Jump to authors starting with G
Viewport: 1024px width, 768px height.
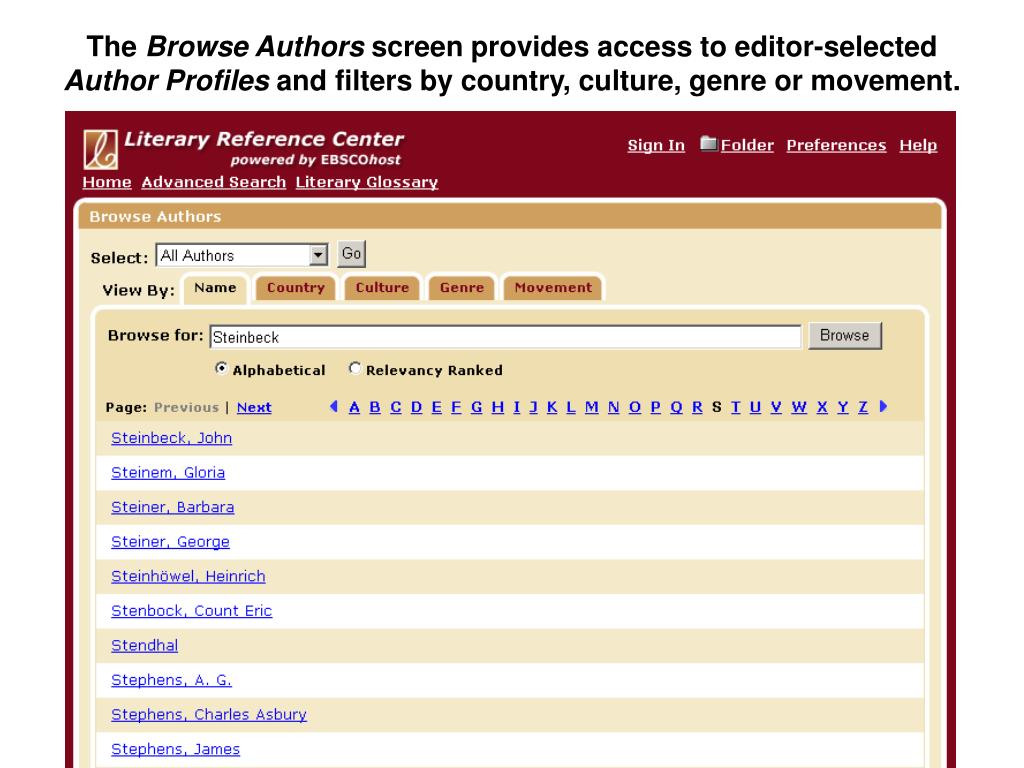click(477, 407)
